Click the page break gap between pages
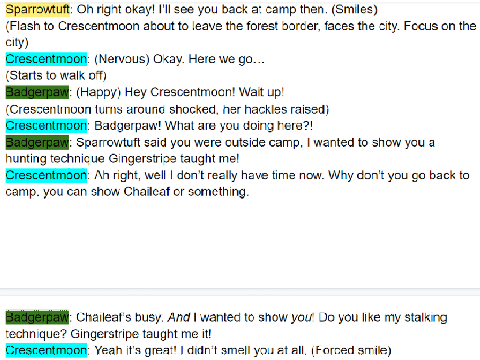 coord(240,292)
